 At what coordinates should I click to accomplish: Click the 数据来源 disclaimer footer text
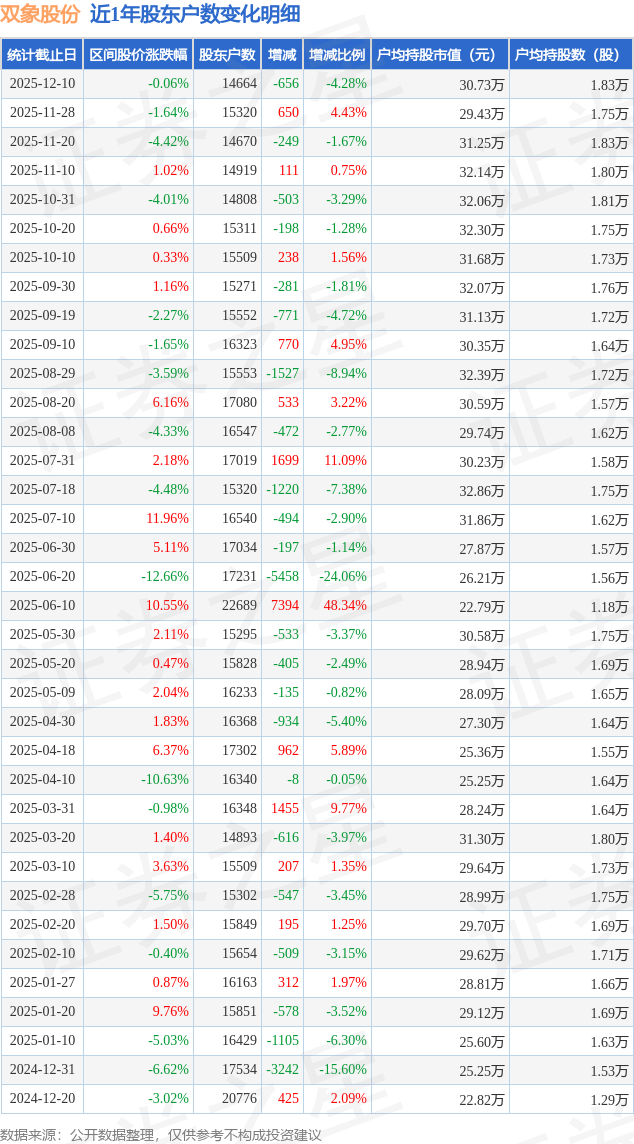161,1134
